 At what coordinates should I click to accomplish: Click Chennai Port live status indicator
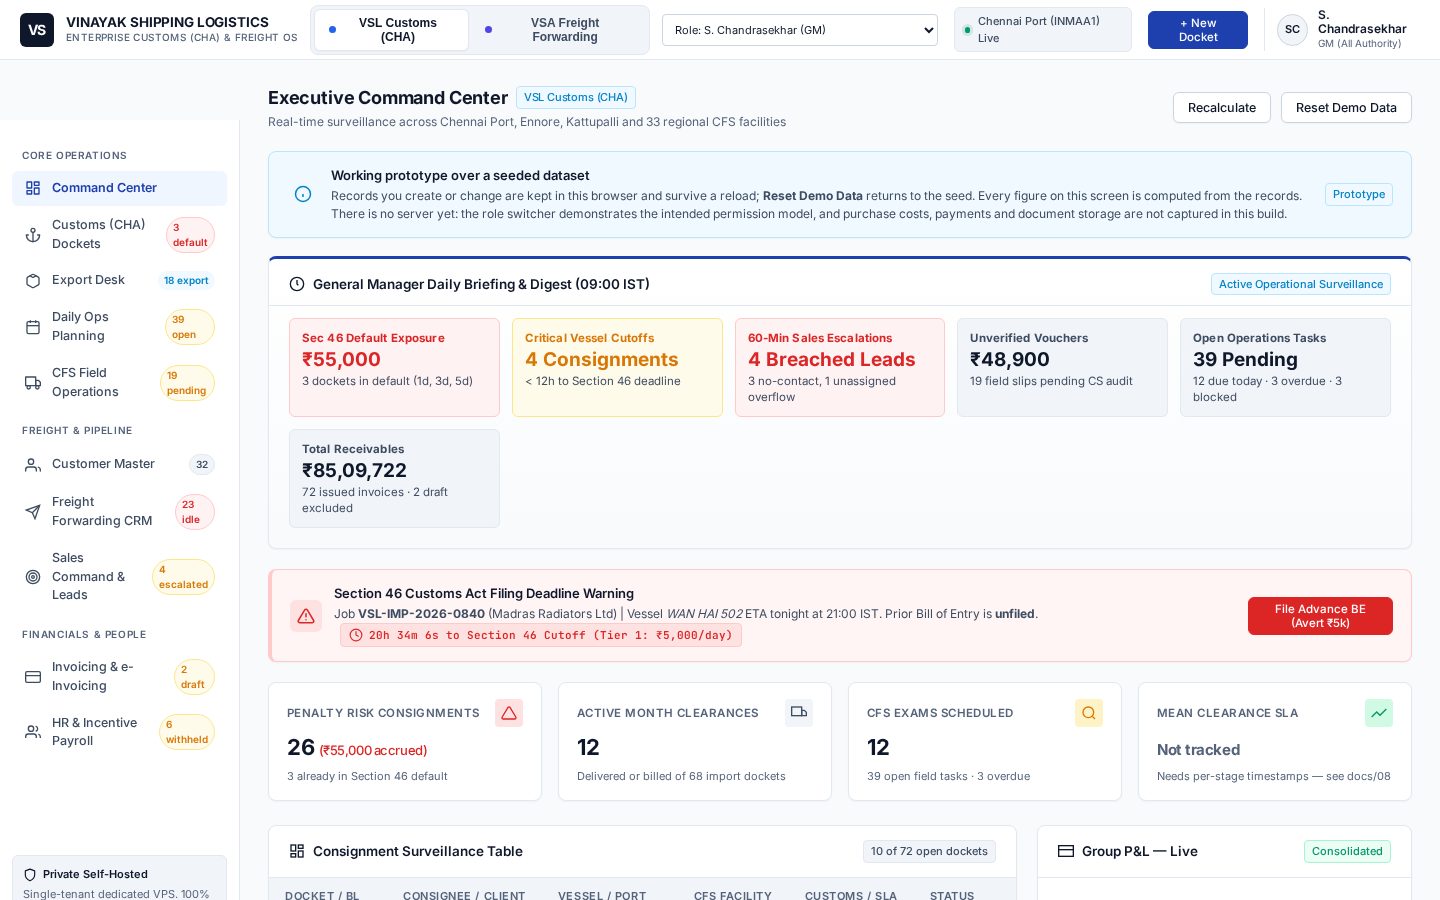click(x=1043, y=30)
